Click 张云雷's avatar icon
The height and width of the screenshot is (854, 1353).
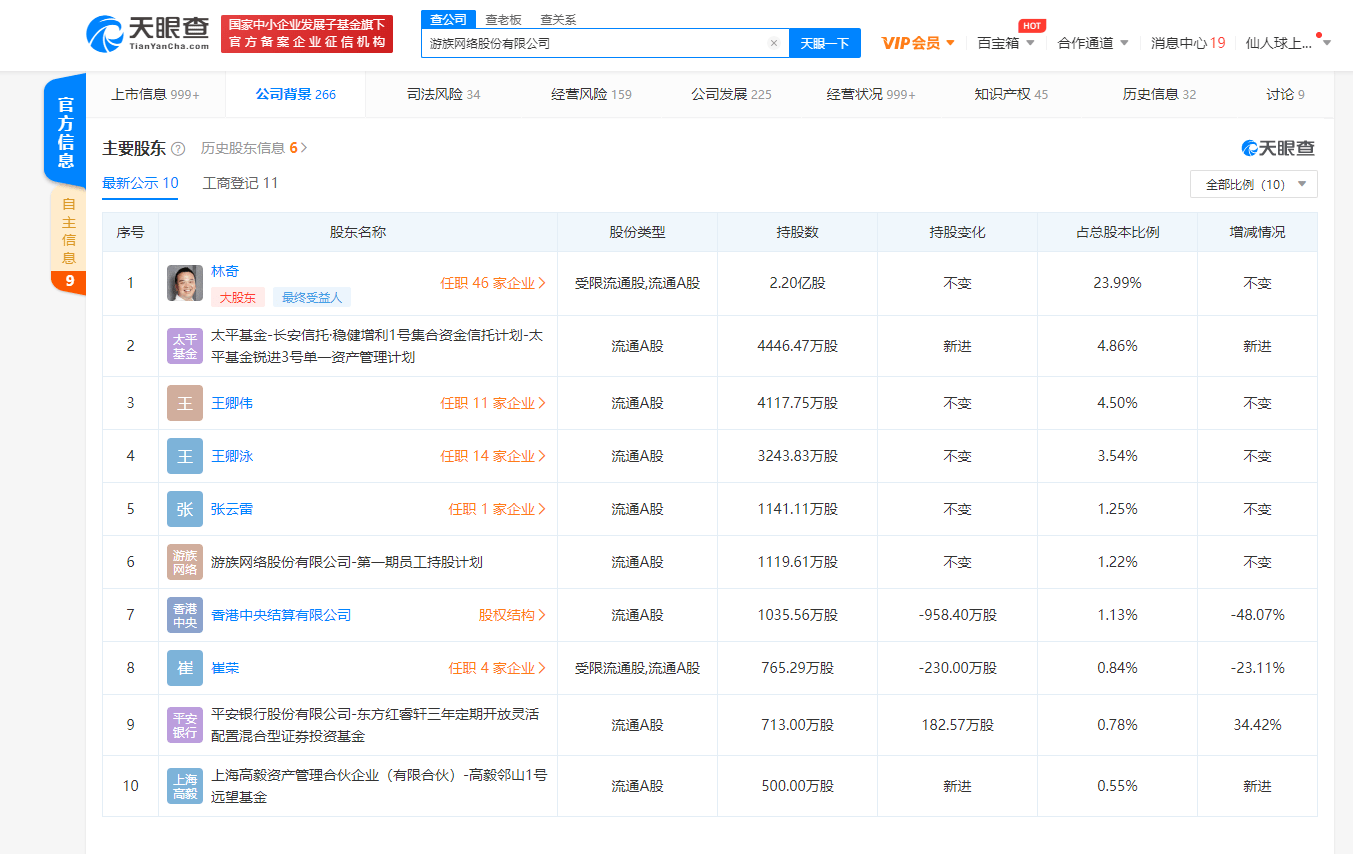(185, 509)
